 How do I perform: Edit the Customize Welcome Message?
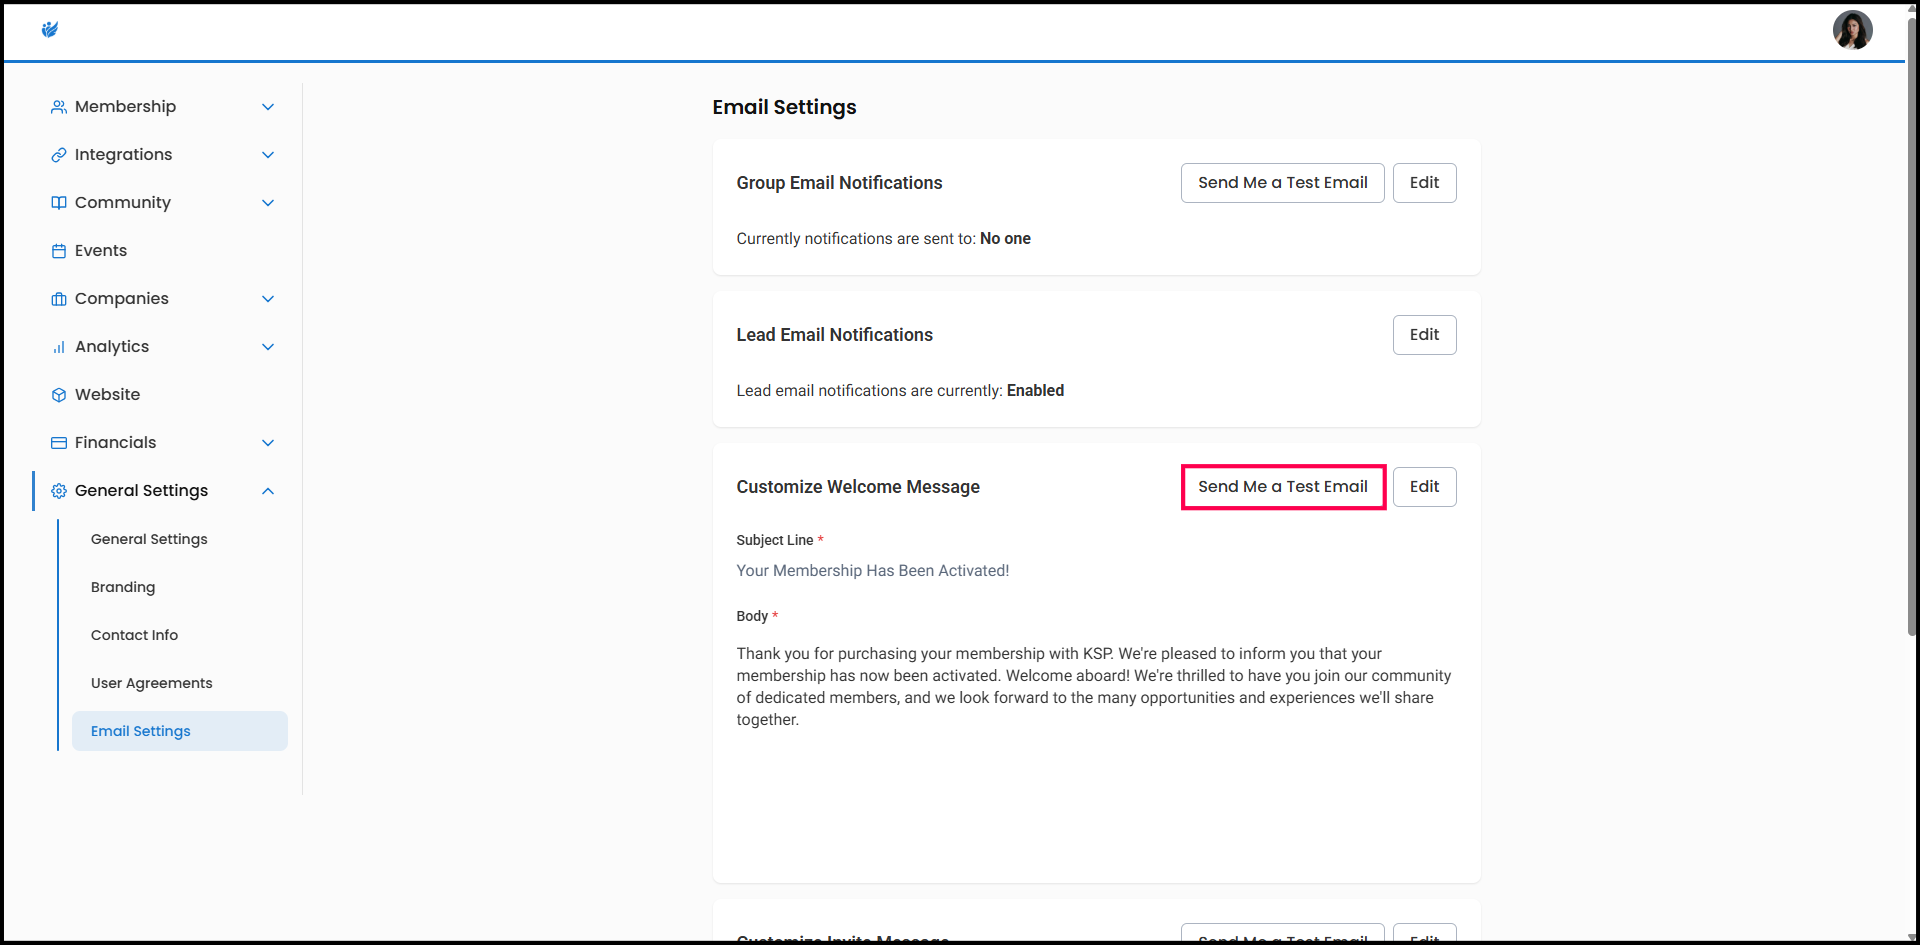pyautogui.click(x=1424, y=487)
